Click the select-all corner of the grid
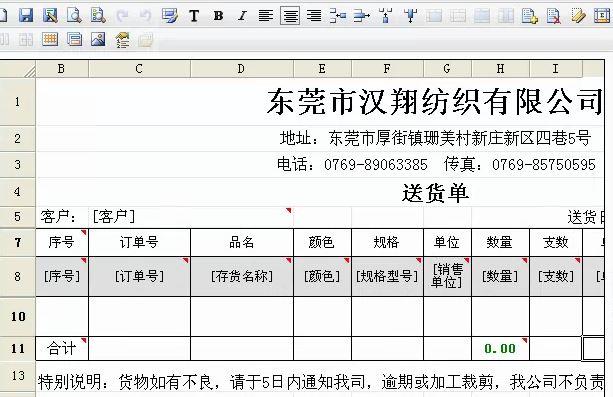The width and height of the screenshot is (613, 397). coord(17,69)
